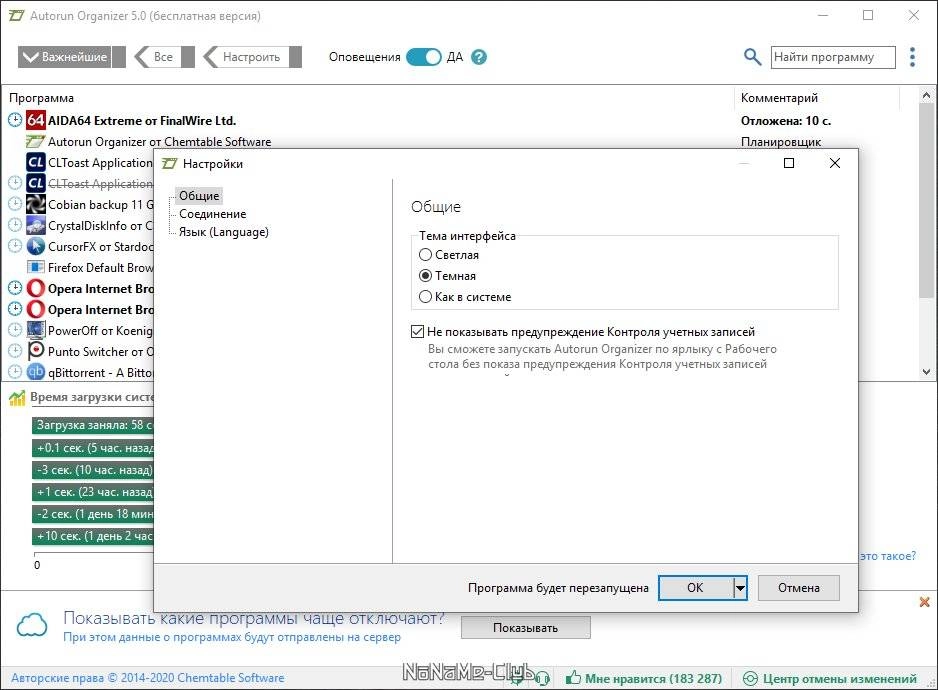This screenshot has width=938, height=690.
Task: Select Общие in settings tree
Action: click(199, 196)
